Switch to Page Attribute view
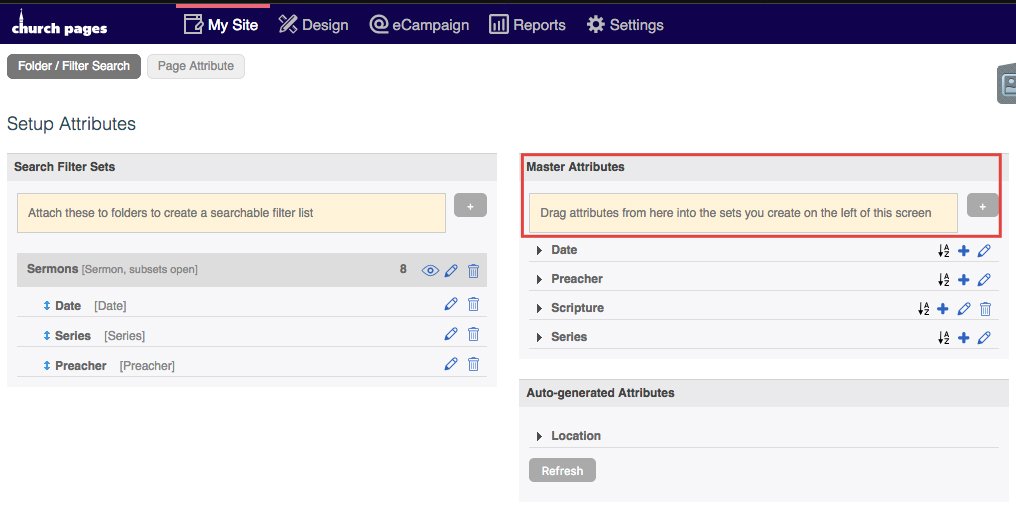Image resolution: width=1016 pixels, height=507 pixels. click(x=196, y=66)
